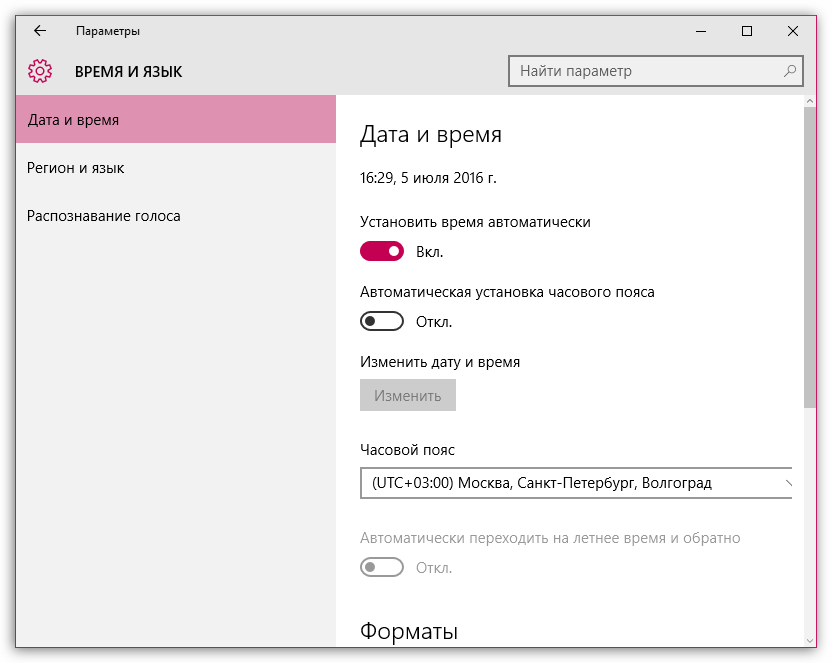Open 'Регион и язык' section
832x663 pixels.
coord(76,168)
